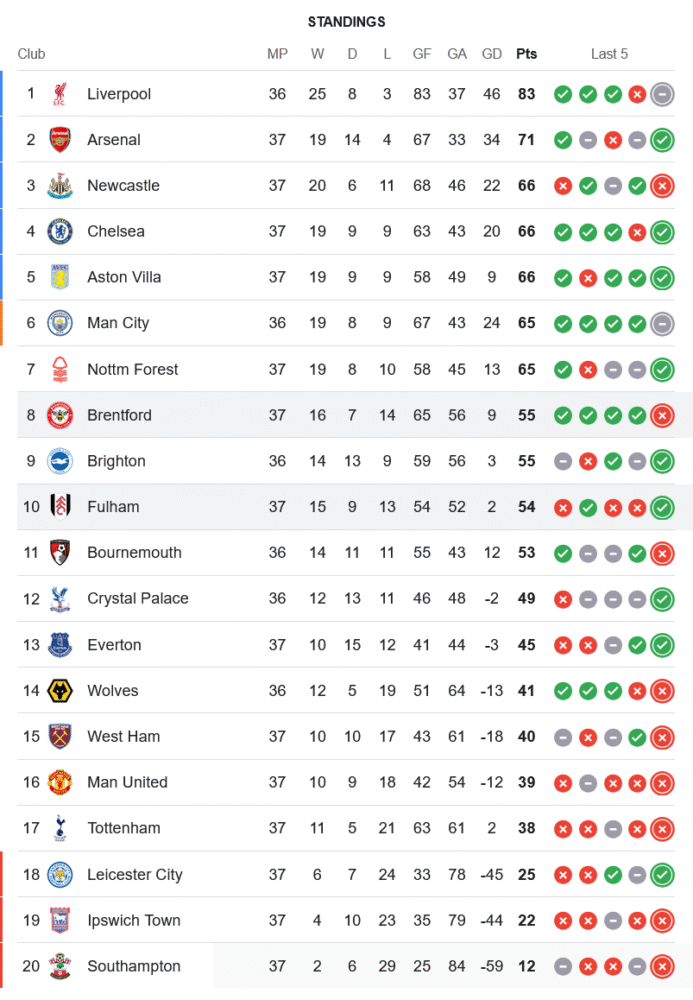The image size is (693, 1000).
Task: Click the Wolves club crest icon
Action: coord(60,691)
